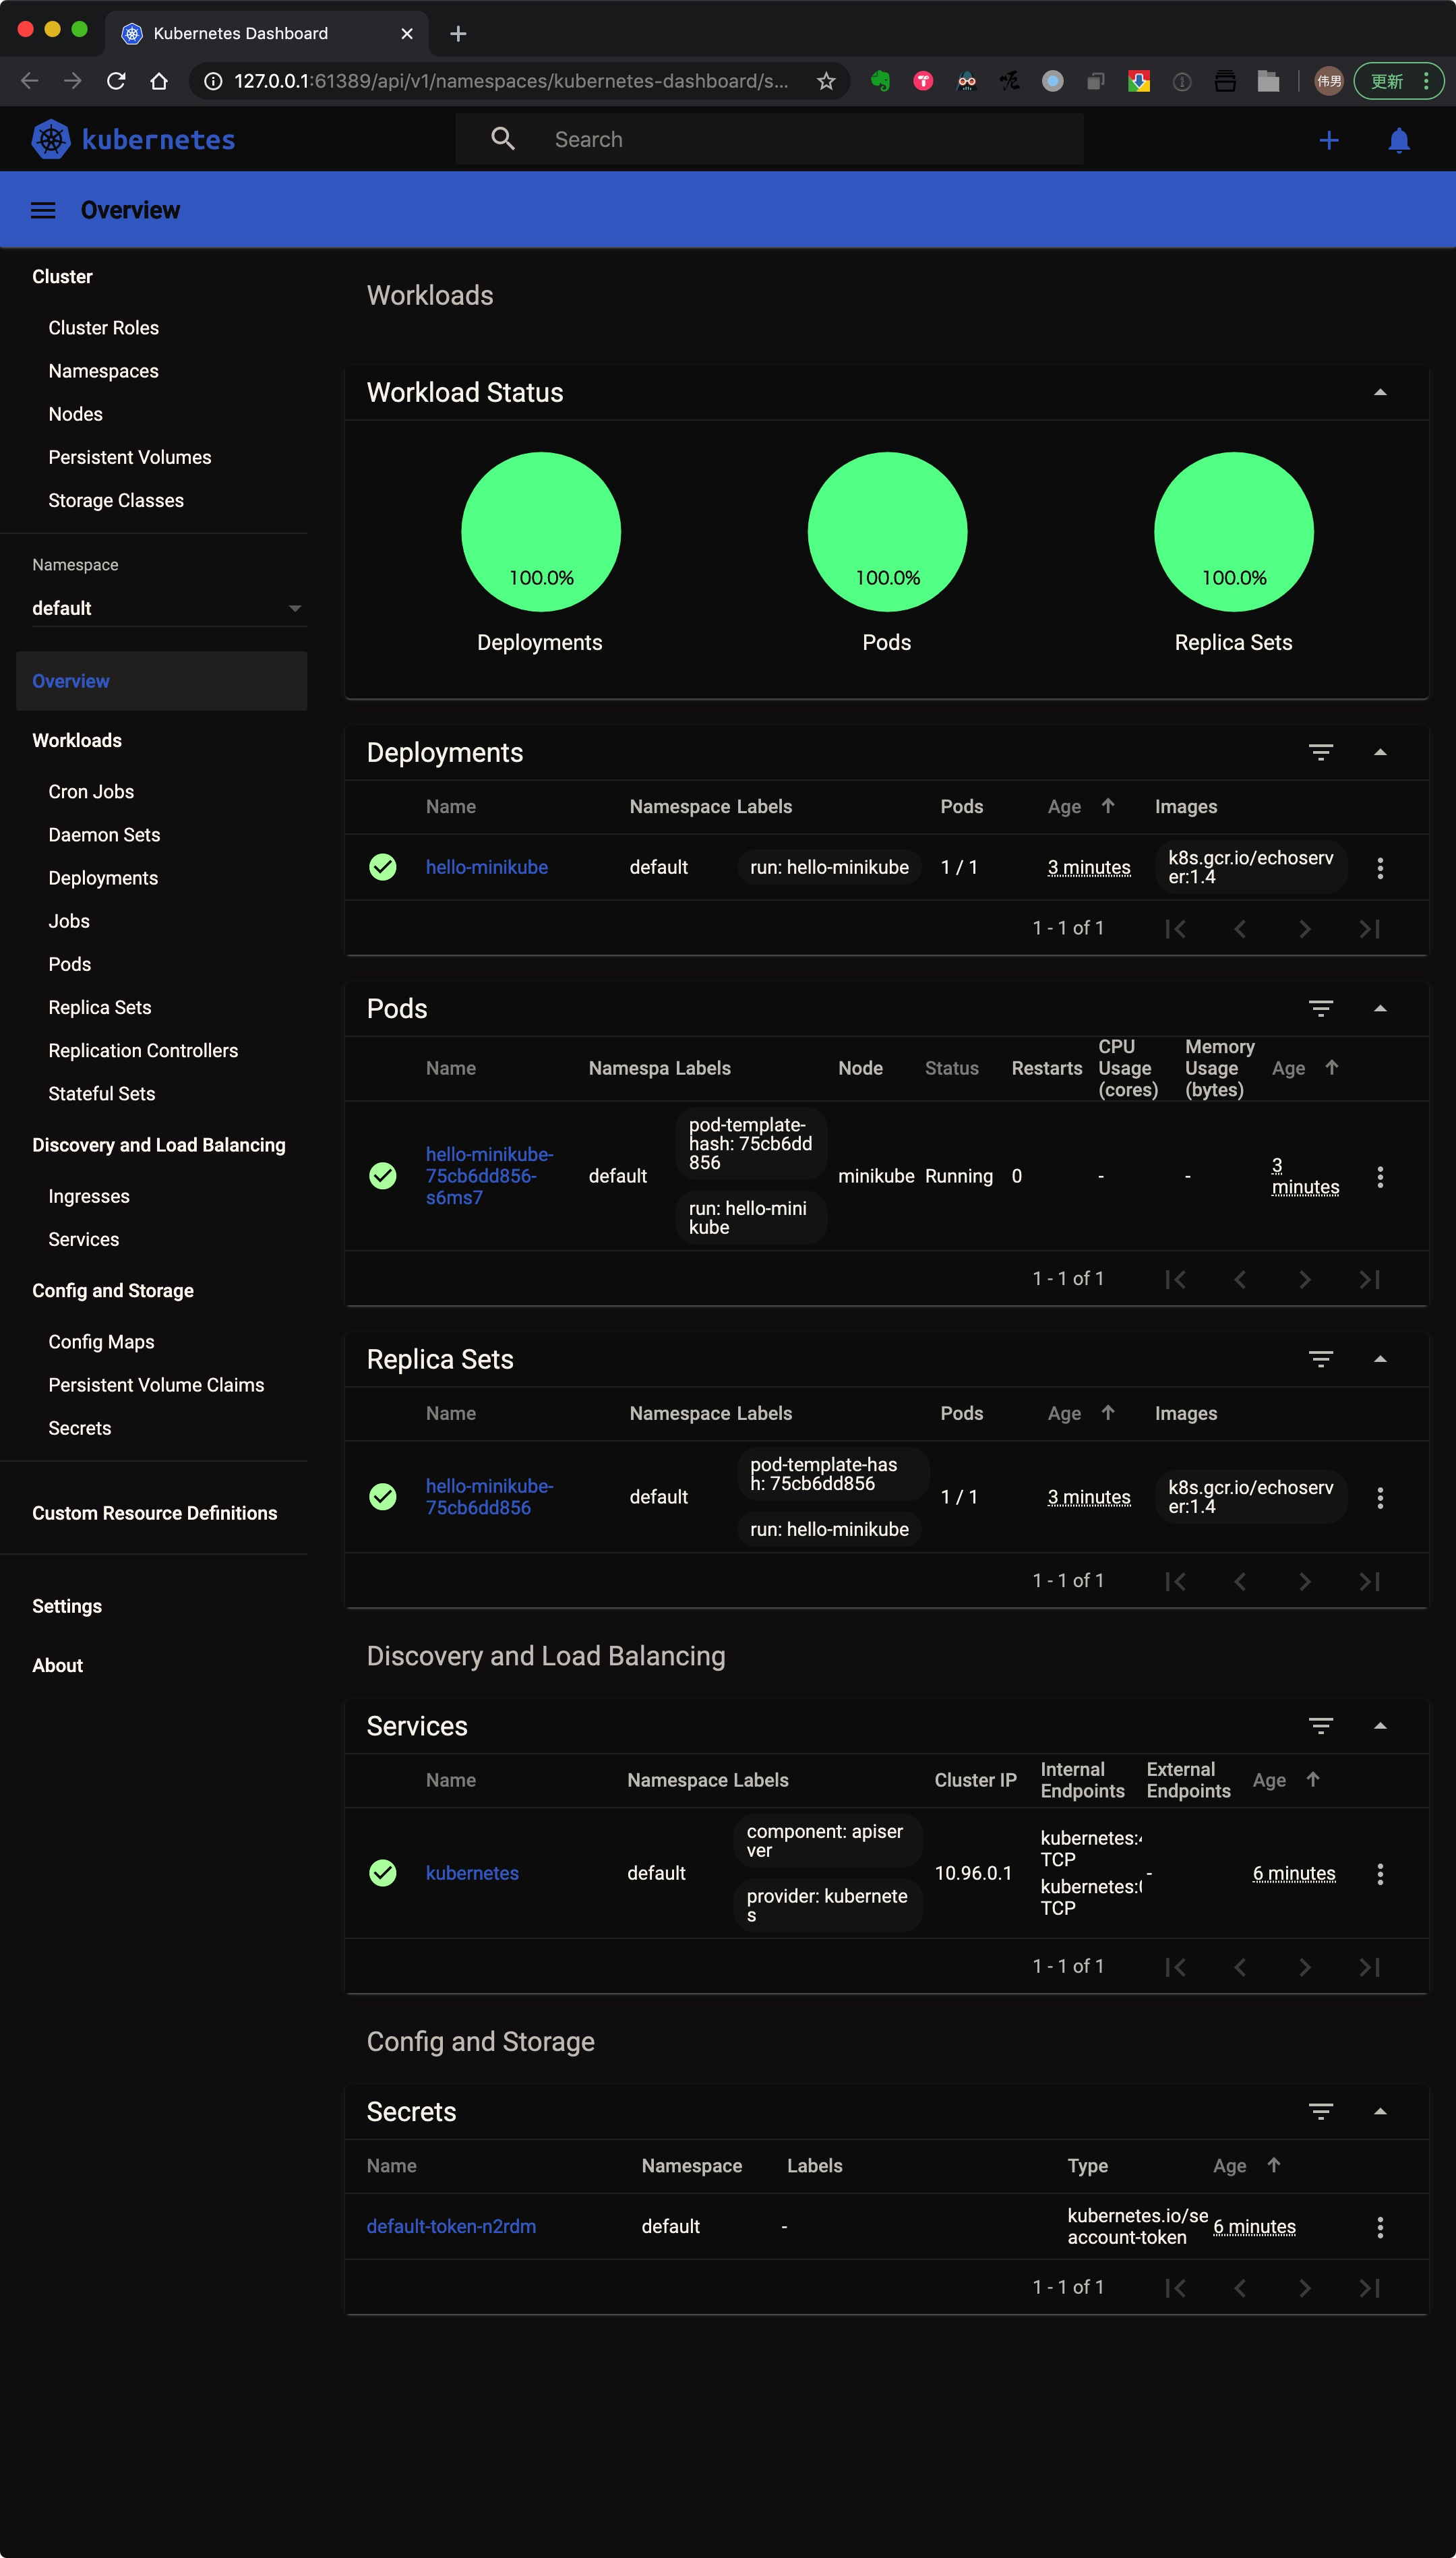Reload the browser page

(x=116, y=81)
